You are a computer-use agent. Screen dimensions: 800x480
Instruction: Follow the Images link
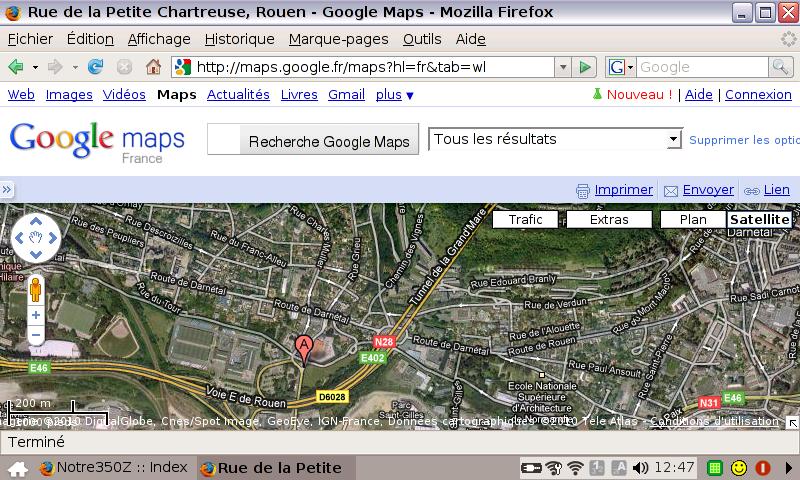click(x=69, y=95)
